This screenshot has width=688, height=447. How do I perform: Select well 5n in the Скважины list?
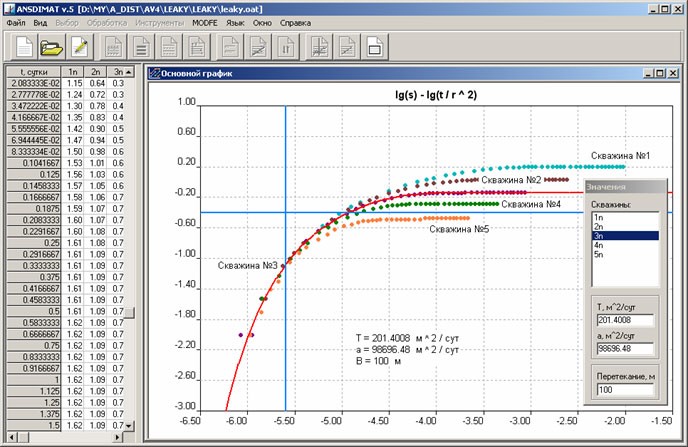point(625,254)
